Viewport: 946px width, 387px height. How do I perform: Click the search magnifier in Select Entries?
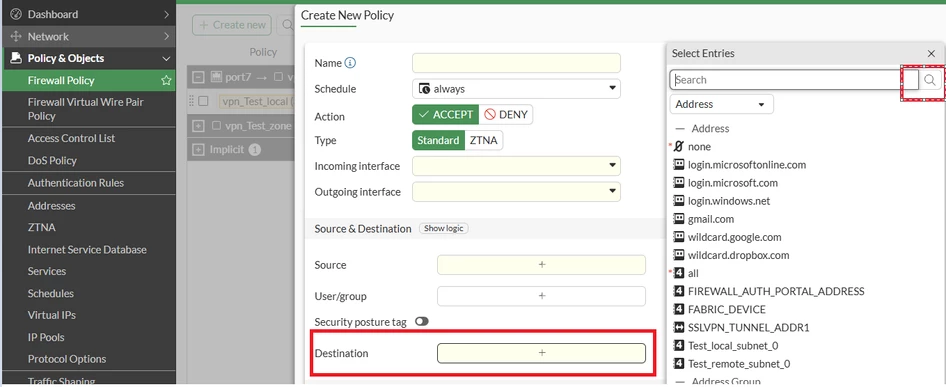coord(930,80)
